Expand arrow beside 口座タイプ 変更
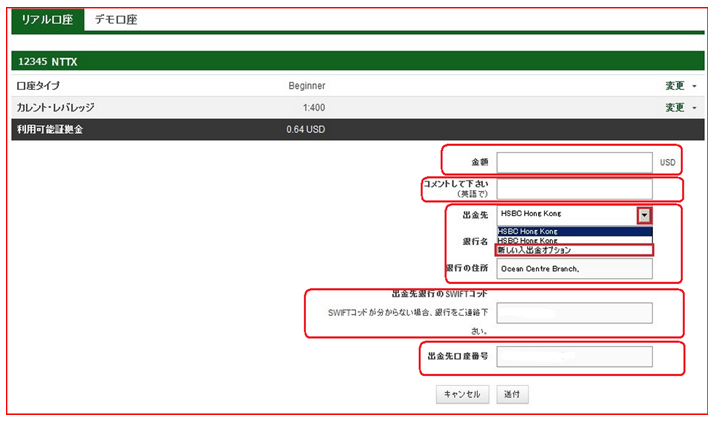Screen dimensions: 715x421 (x=694, y=87)
